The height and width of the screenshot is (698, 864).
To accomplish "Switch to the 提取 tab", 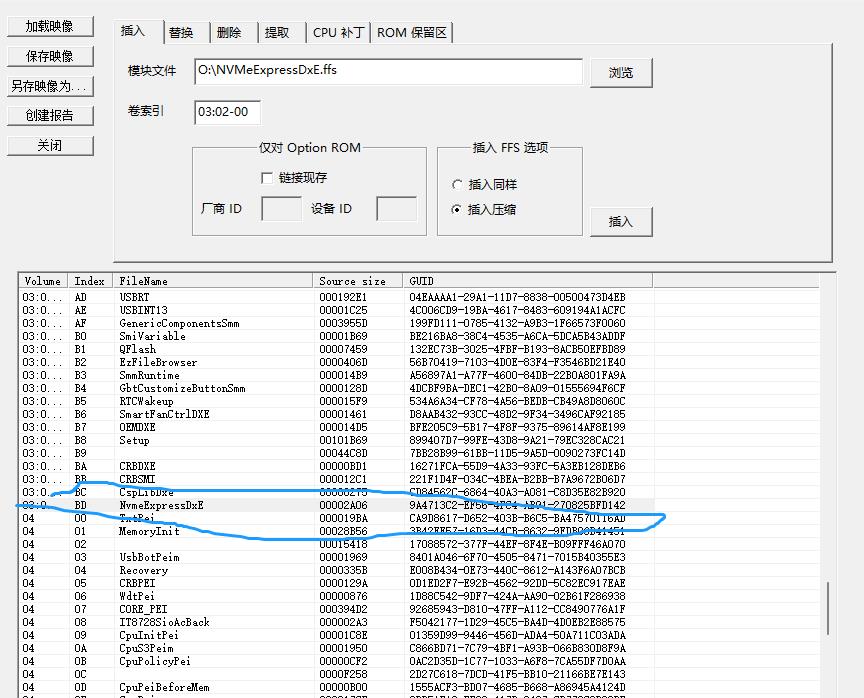I will pyautogui.click(x=277, y=33).
